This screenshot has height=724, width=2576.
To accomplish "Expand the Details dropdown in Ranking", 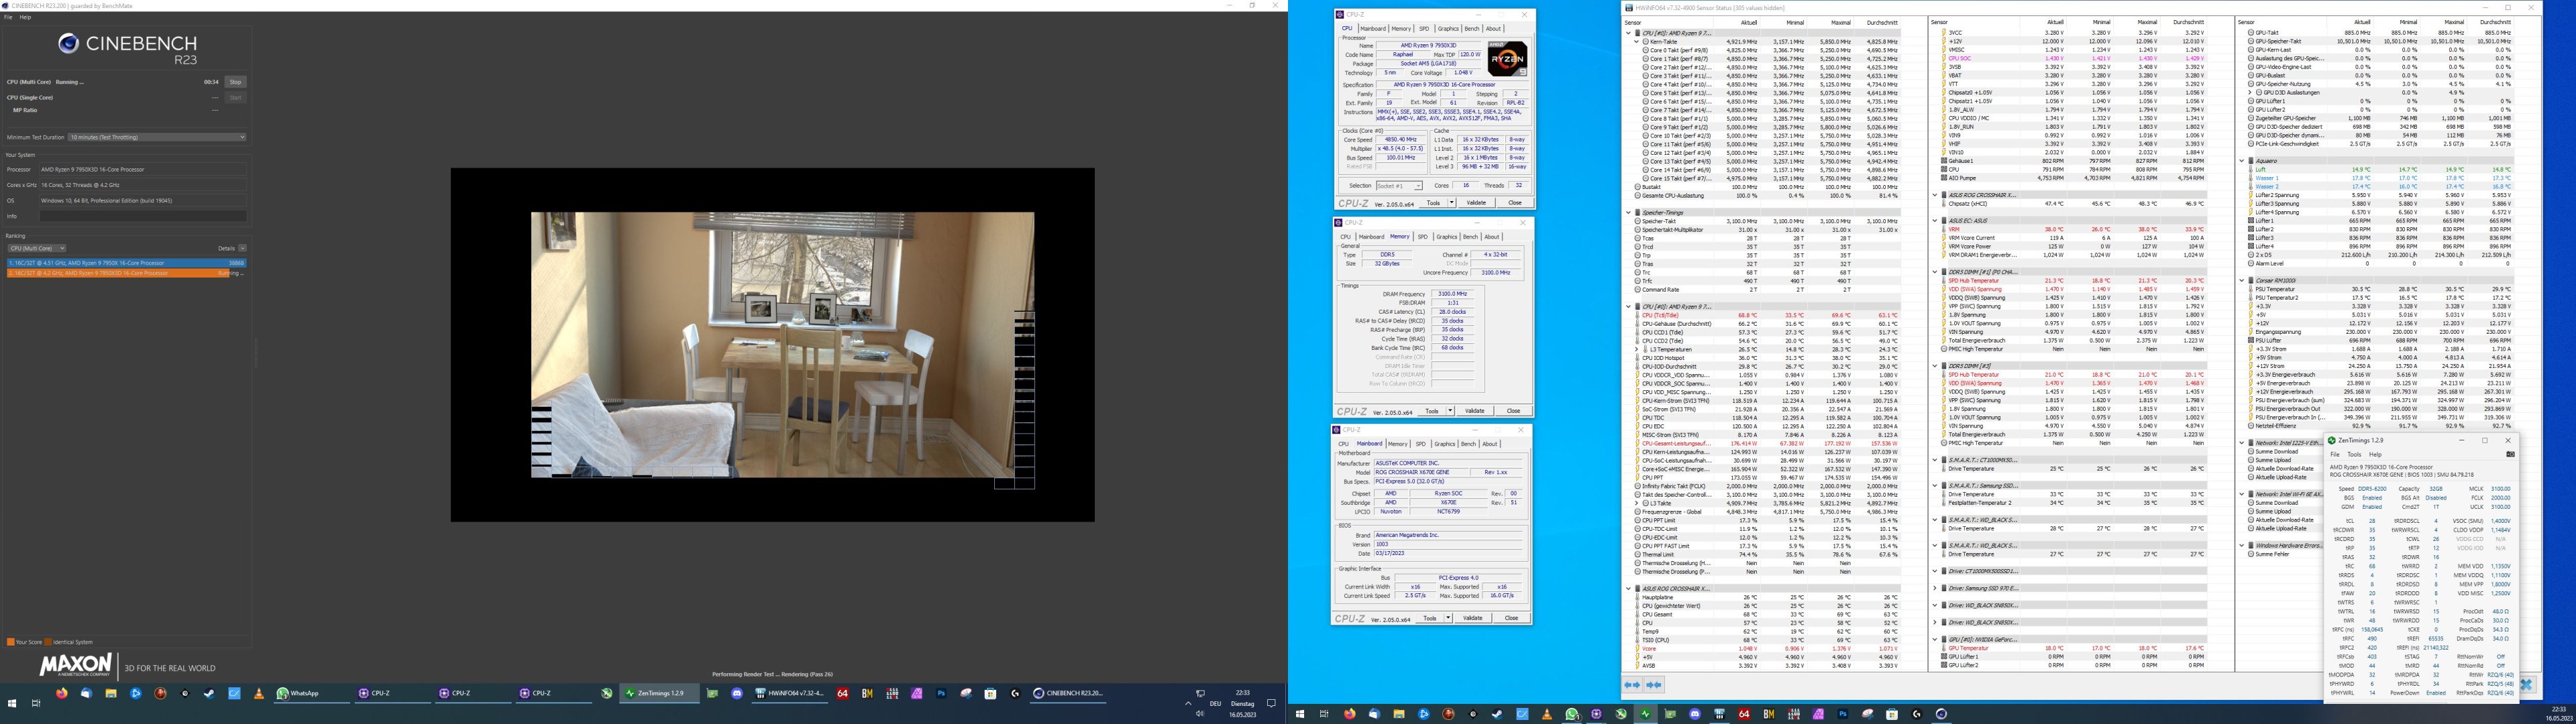I will 242,248.
